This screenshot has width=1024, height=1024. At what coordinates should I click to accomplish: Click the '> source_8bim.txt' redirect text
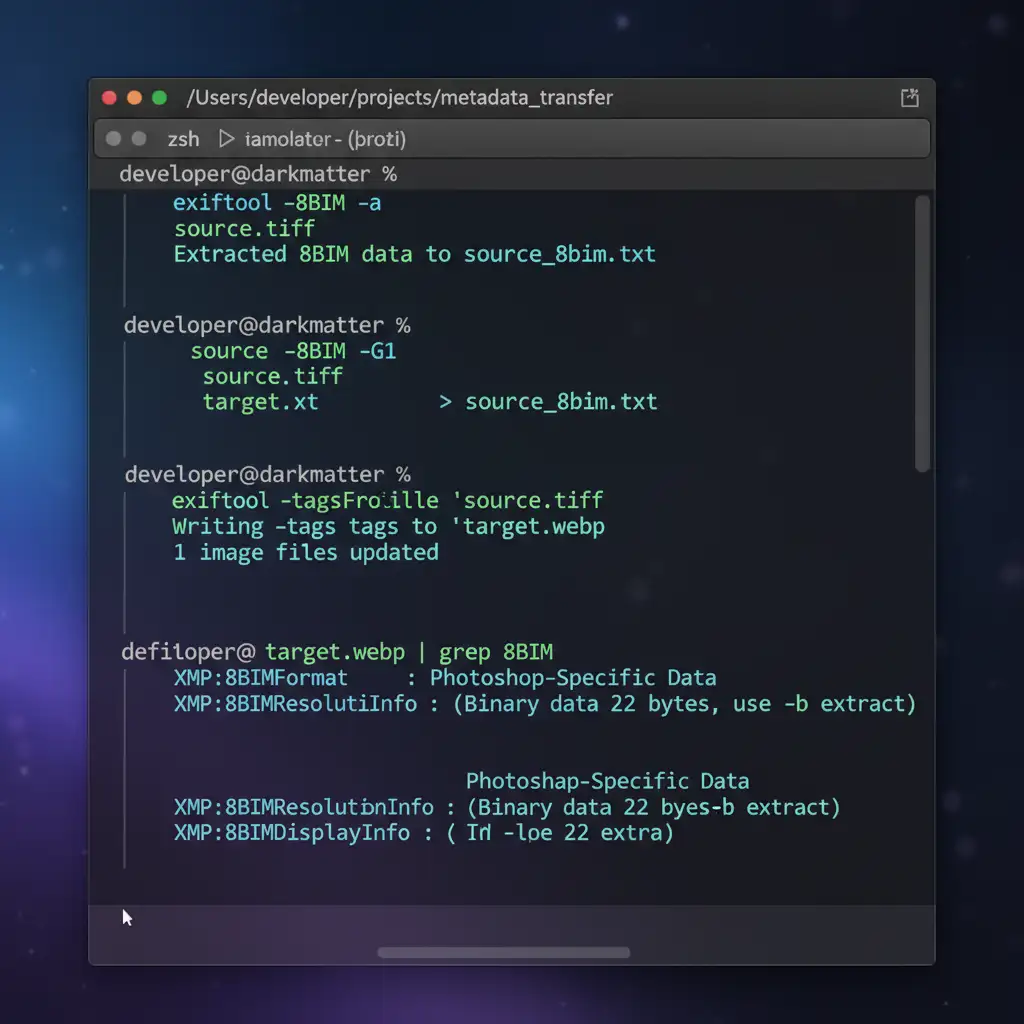tap(548, 402)
